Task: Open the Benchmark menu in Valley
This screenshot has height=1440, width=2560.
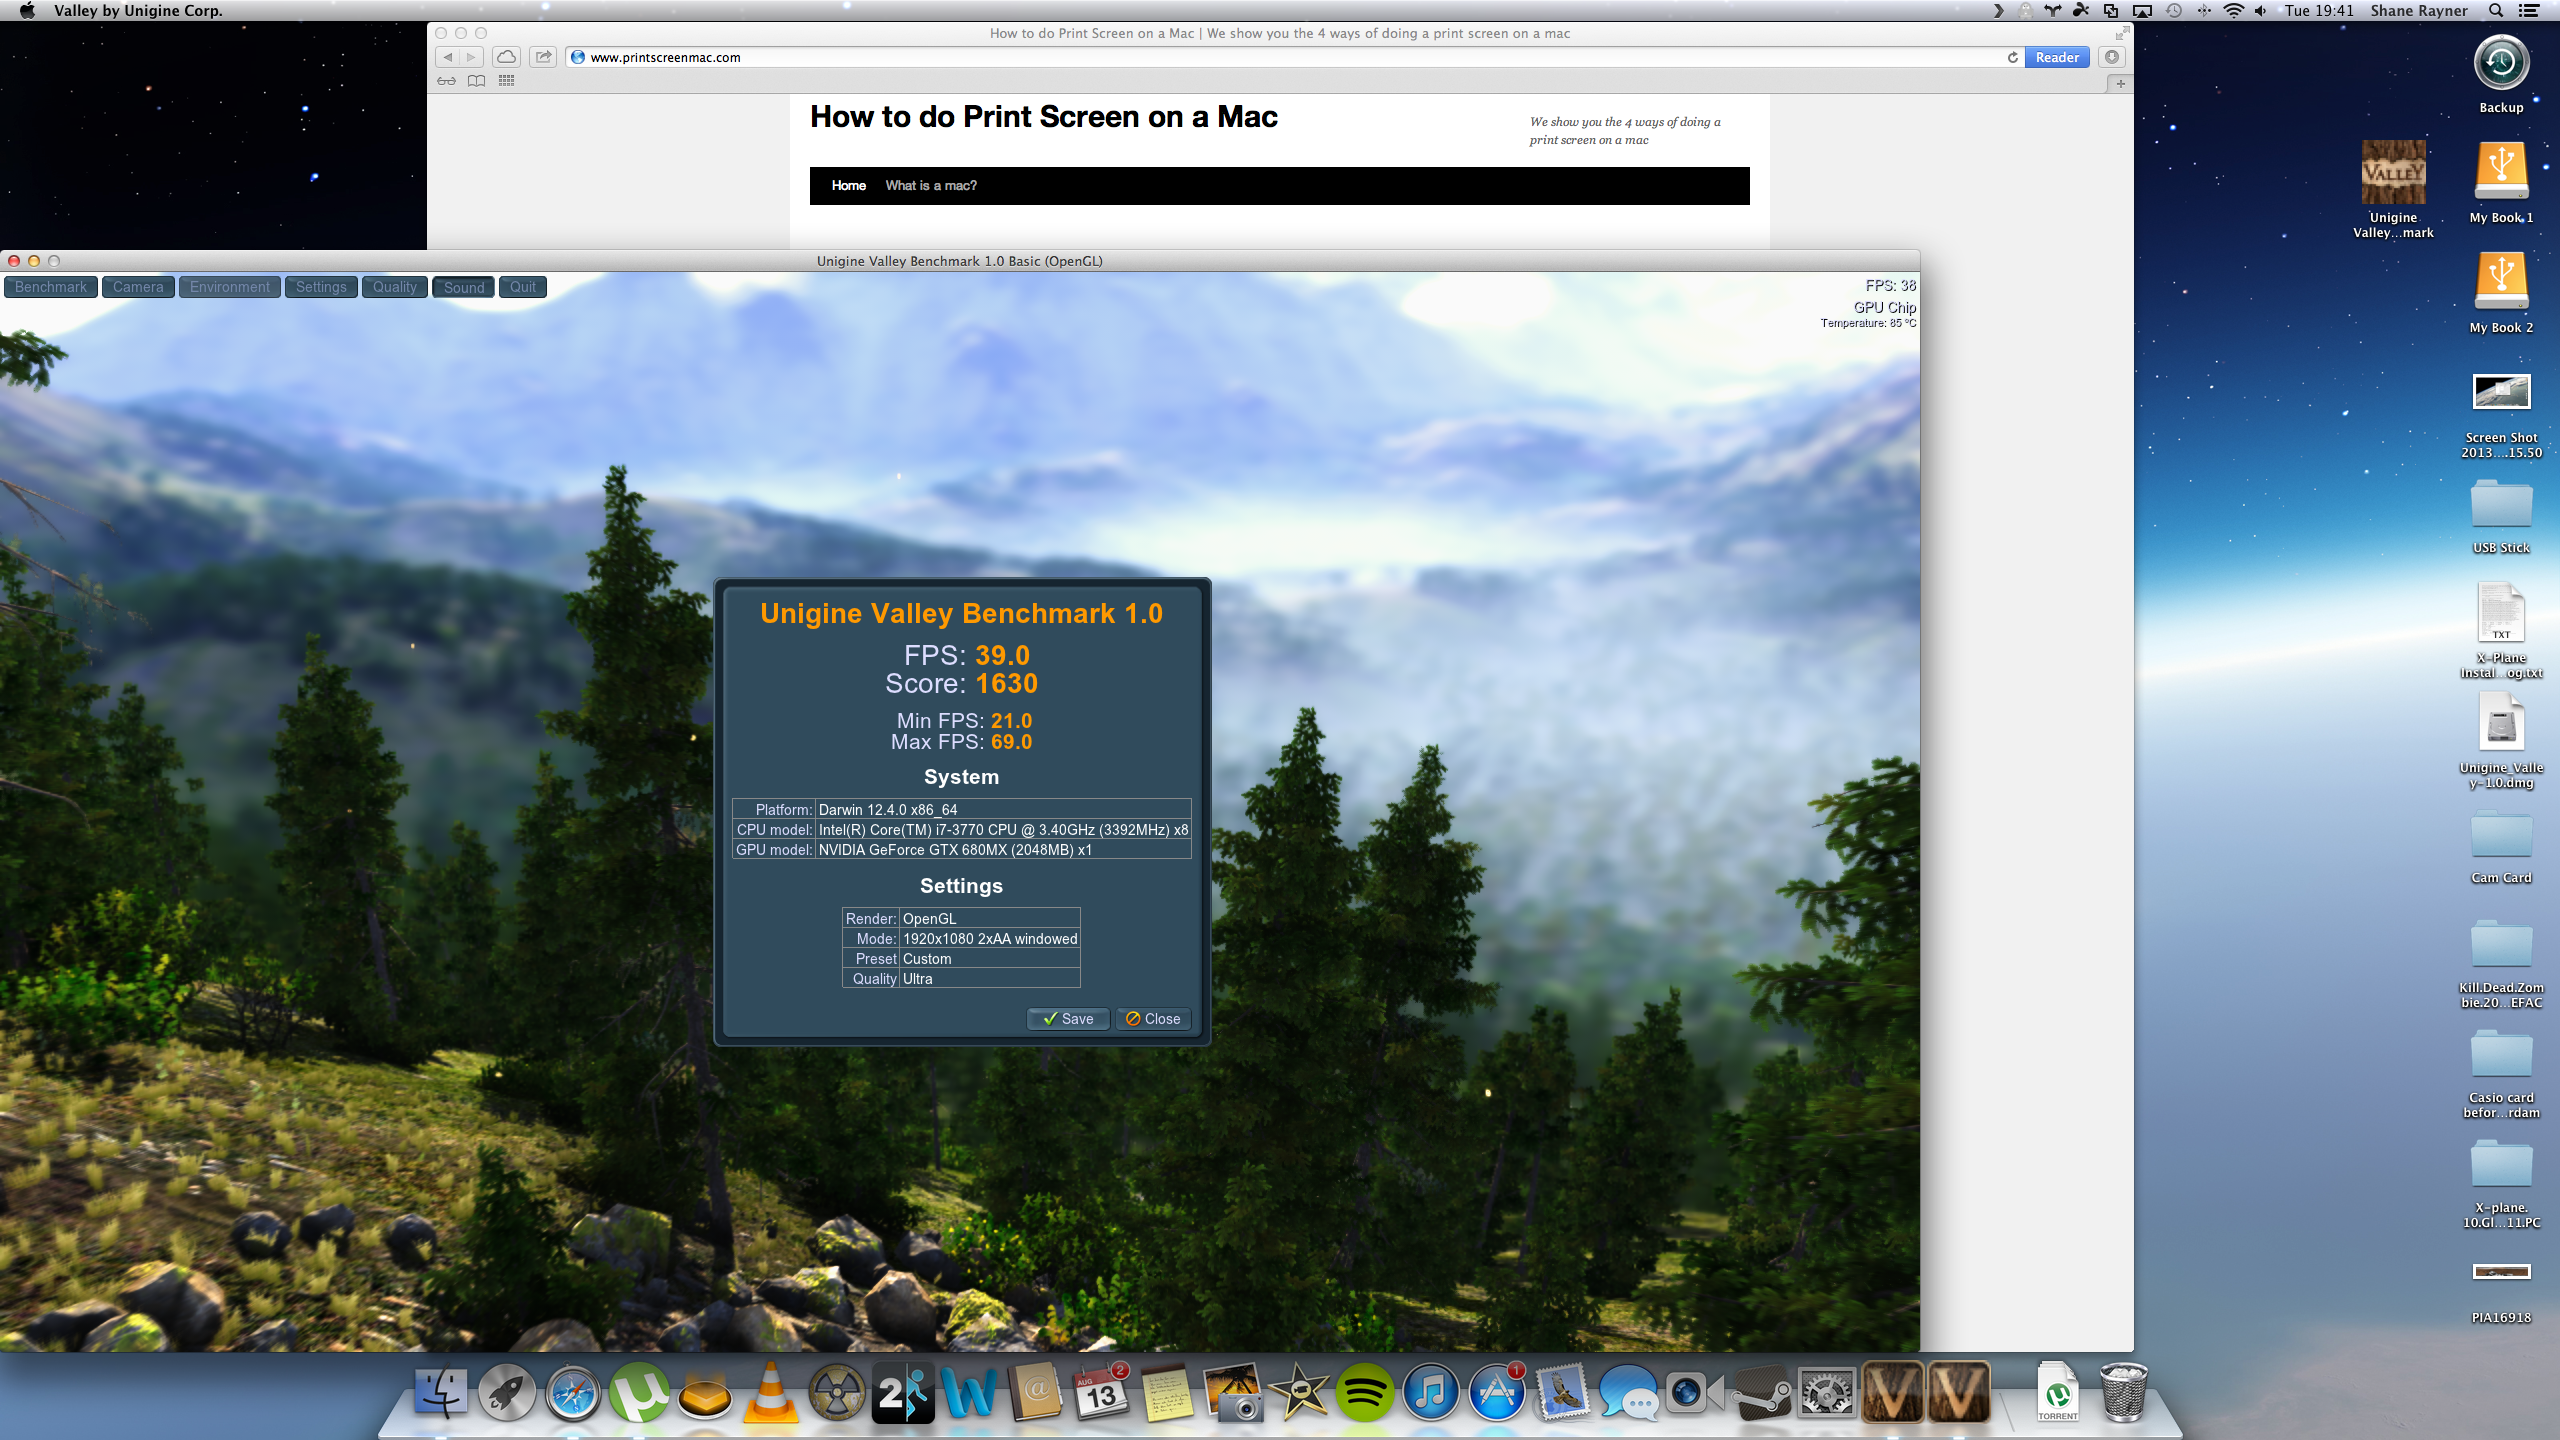Action: tap(51, 287)
